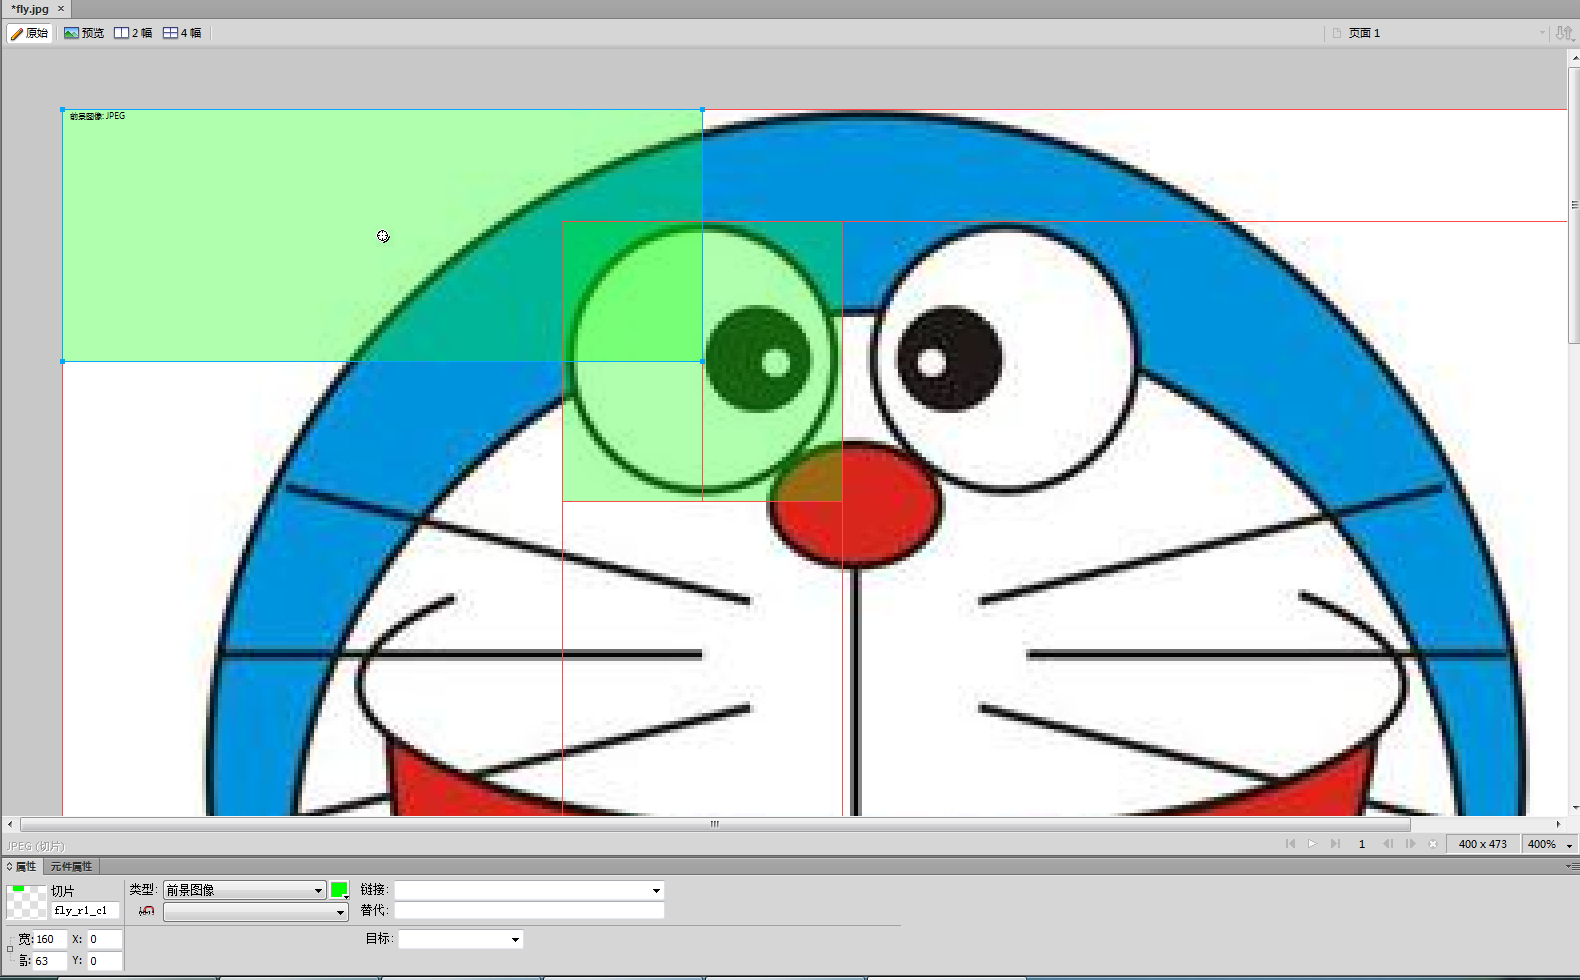Image resolution: width=1580 pixels, height=980 pixels.
Task: Click the file management arrows icon
Action: tap(1565, 33)
